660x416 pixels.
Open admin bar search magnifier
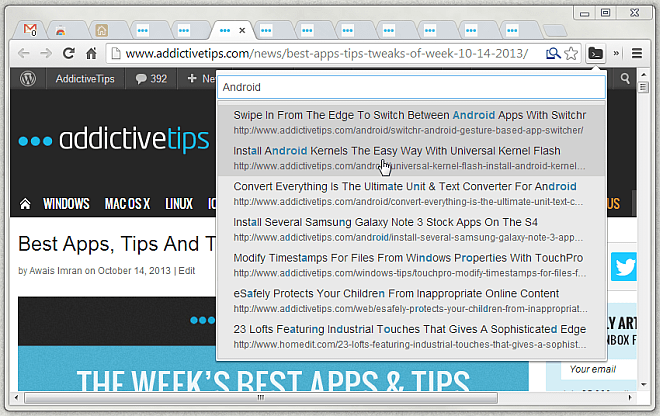tap(625, 78)
